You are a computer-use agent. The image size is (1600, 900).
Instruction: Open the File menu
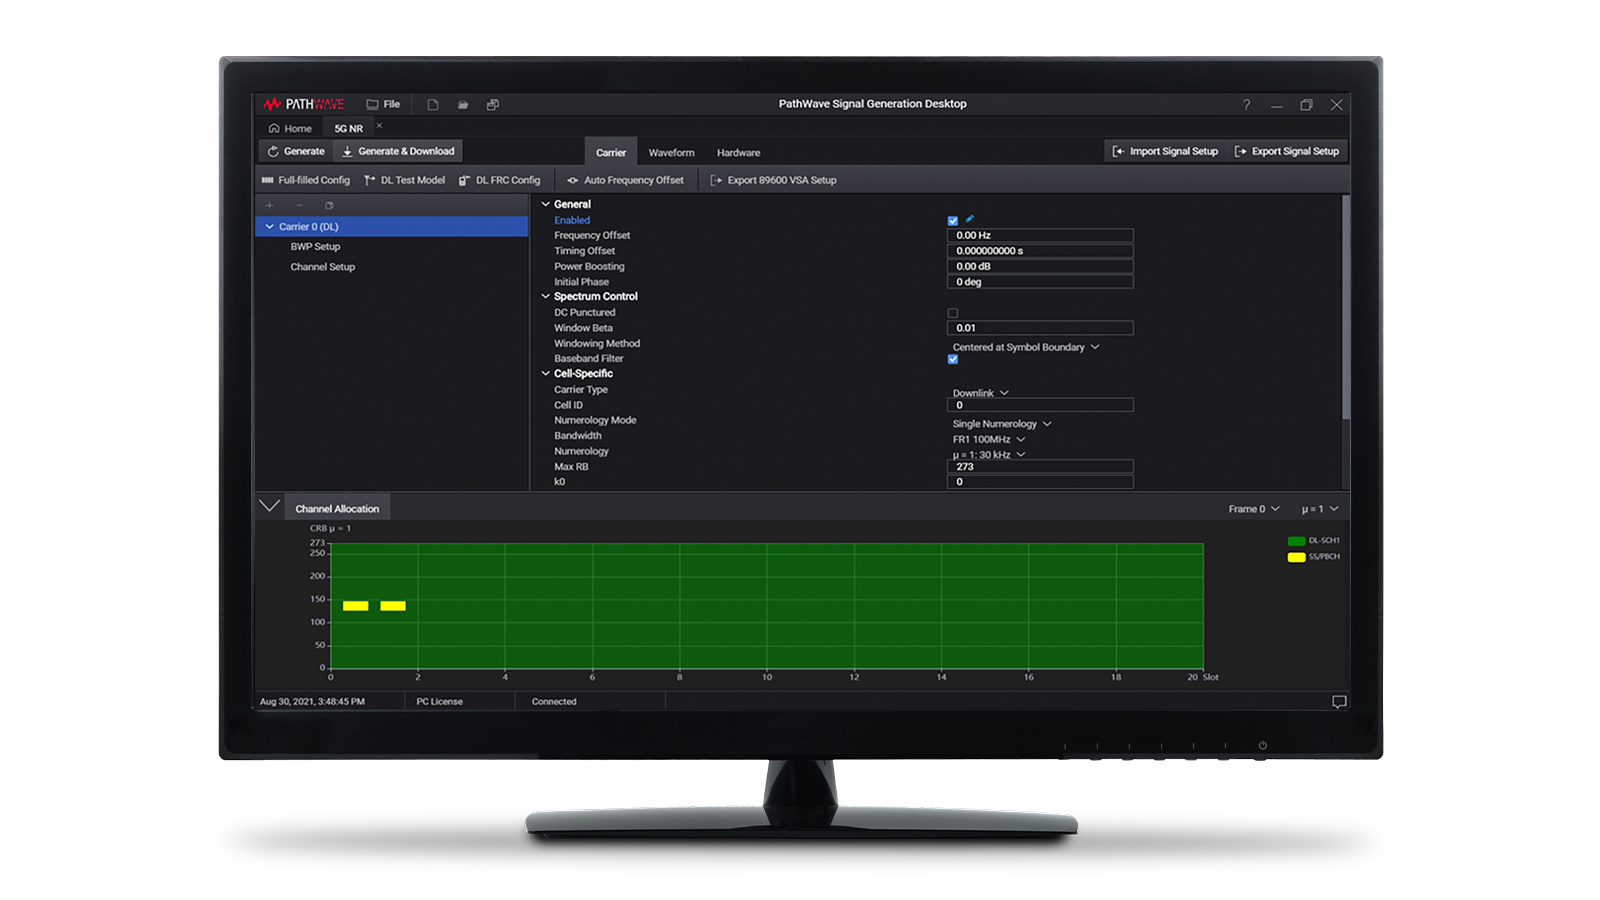pyautogui.click(x=383, y=103)
